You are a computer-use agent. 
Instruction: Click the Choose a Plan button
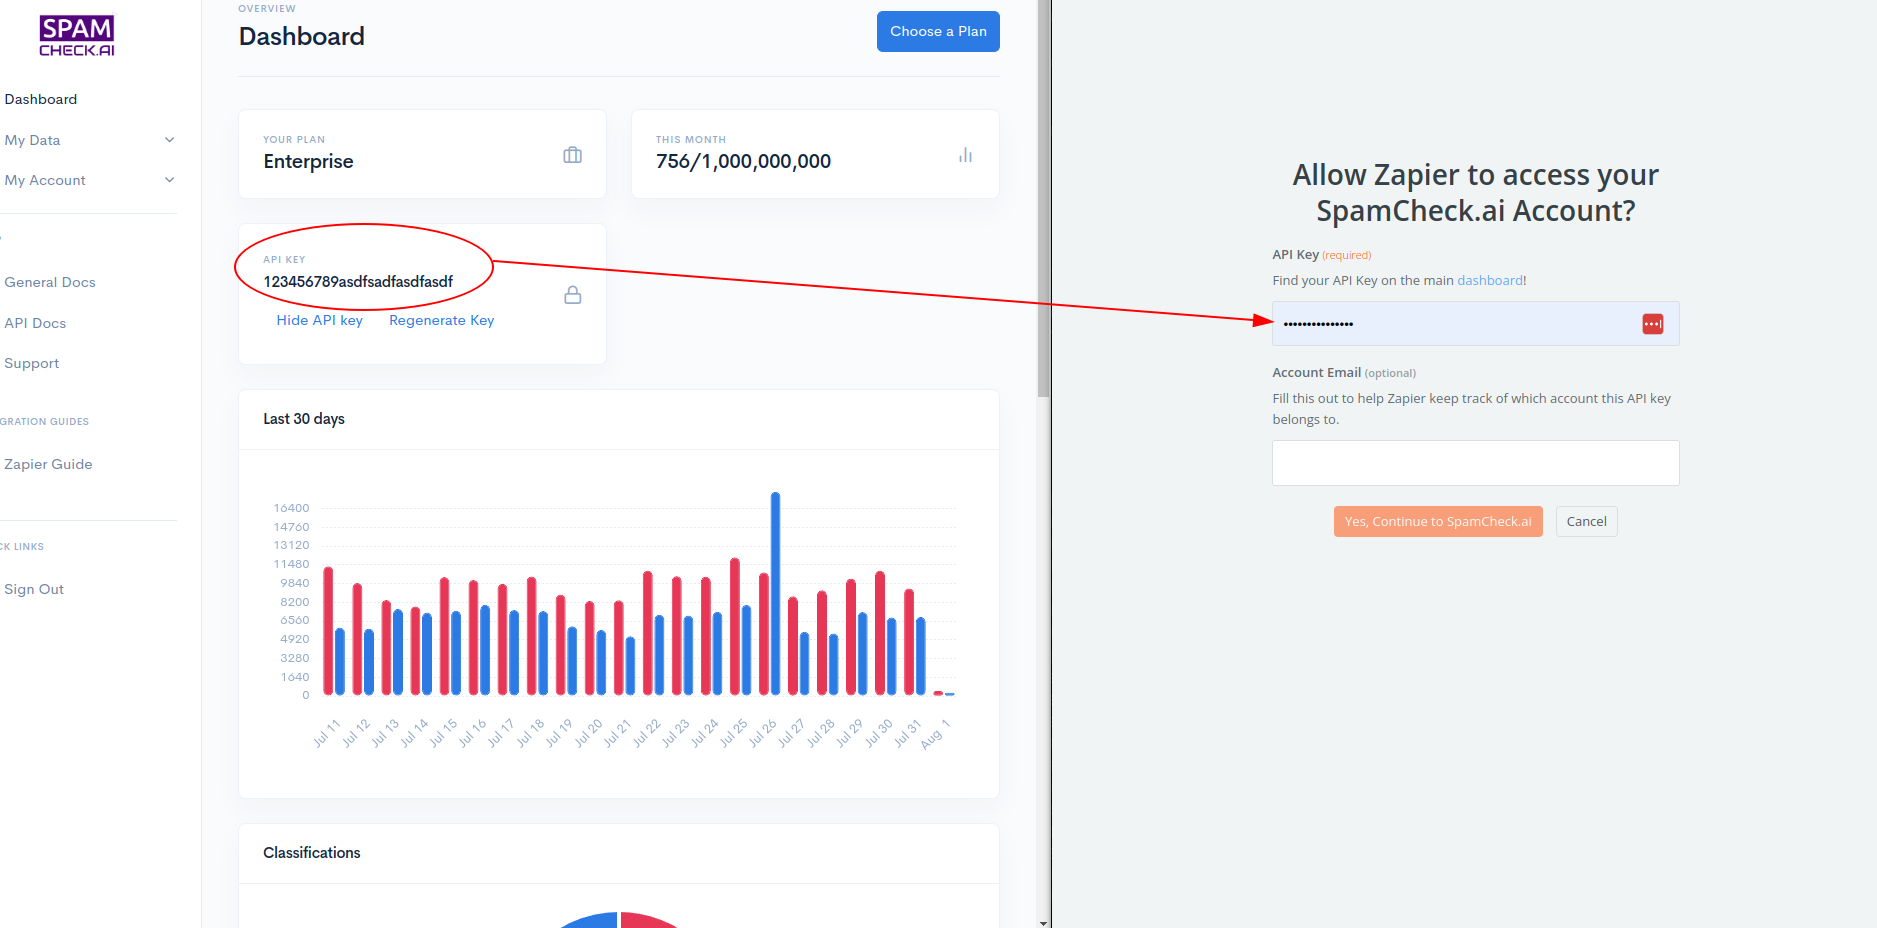(938, 31)
